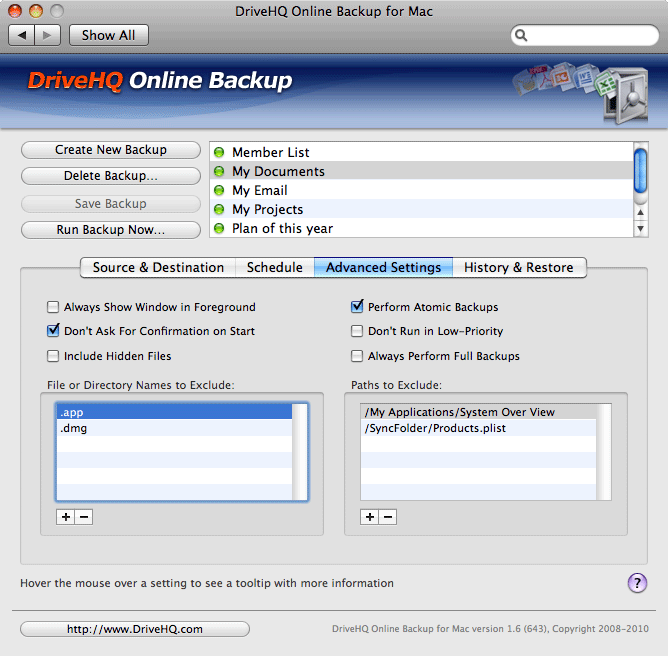
Task: Click plus button under file names exclude list
Action: 66,517
